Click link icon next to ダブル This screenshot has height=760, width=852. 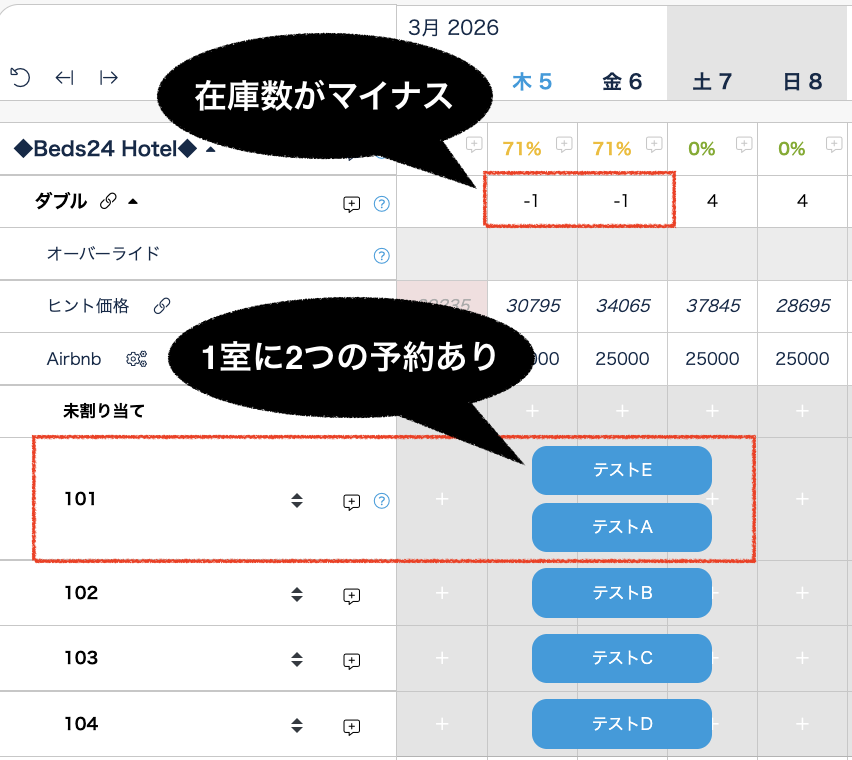coord(108,202)
